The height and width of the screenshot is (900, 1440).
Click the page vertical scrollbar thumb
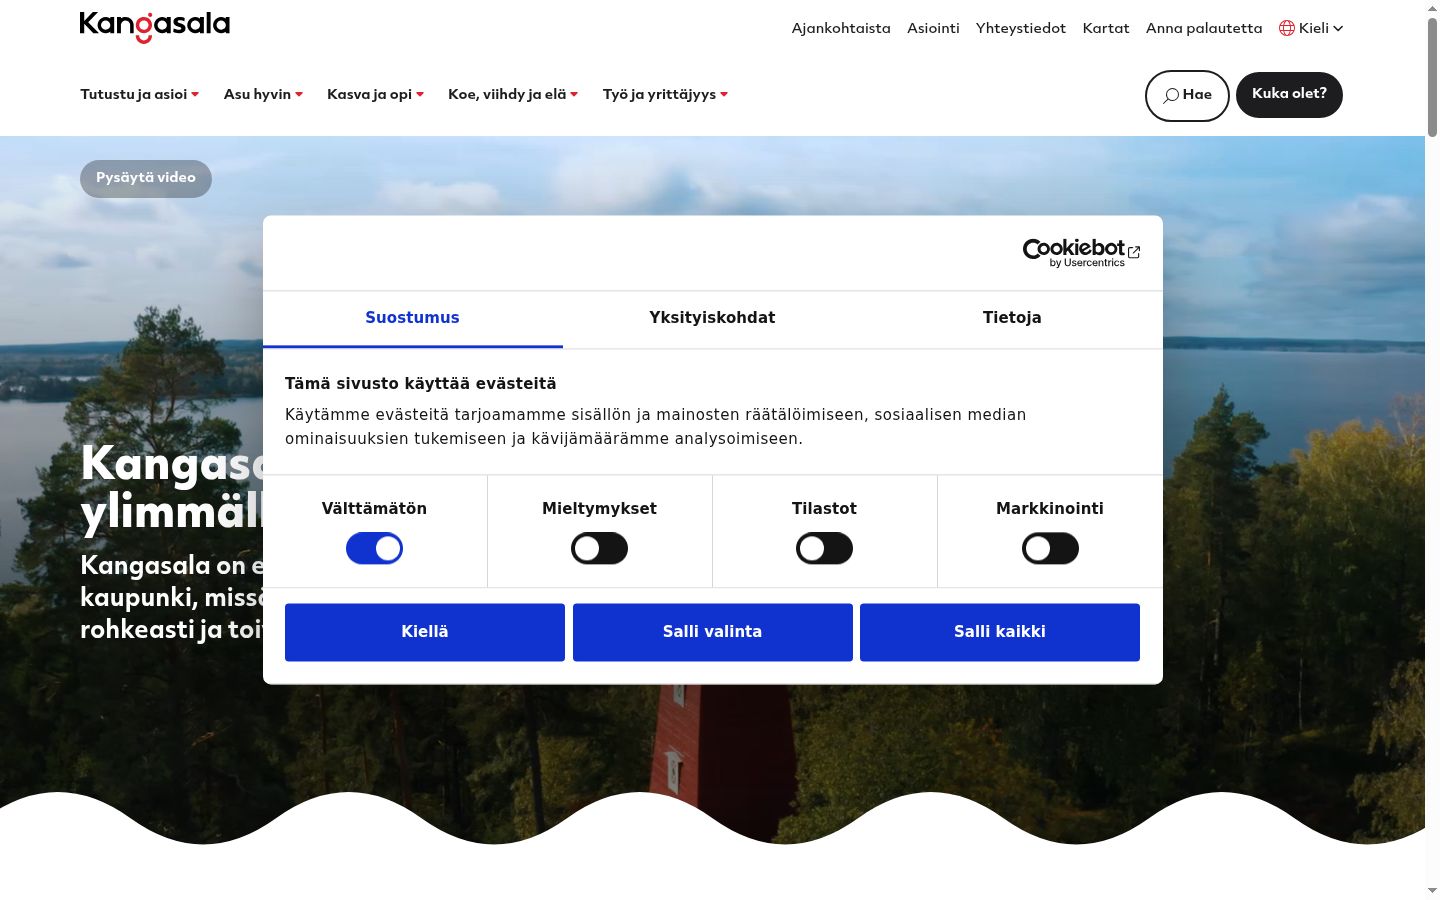pos(1432,76)
